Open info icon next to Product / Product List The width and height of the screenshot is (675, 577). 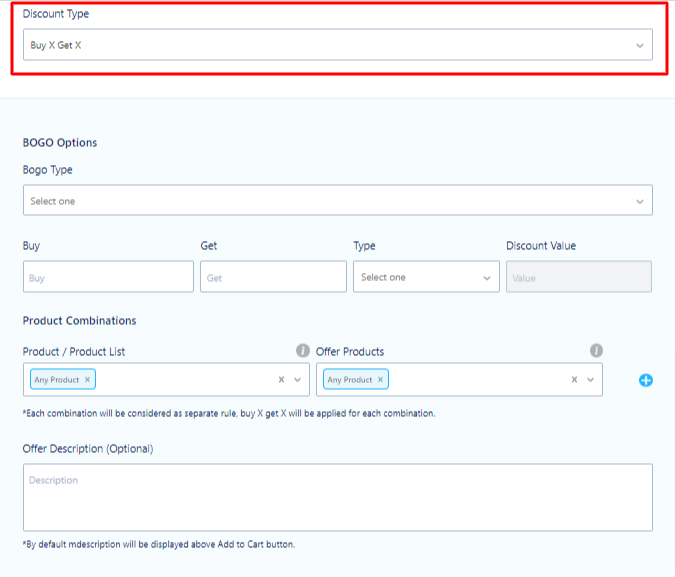tap(303, 351)
